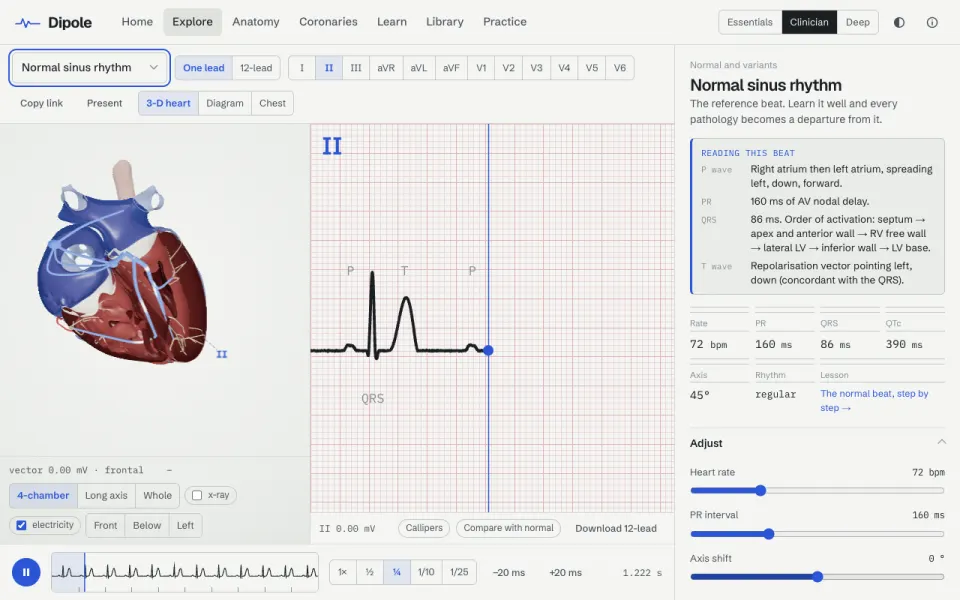Open the Normal sinus rhythm dropdown
960x600 pixels.
89,67
